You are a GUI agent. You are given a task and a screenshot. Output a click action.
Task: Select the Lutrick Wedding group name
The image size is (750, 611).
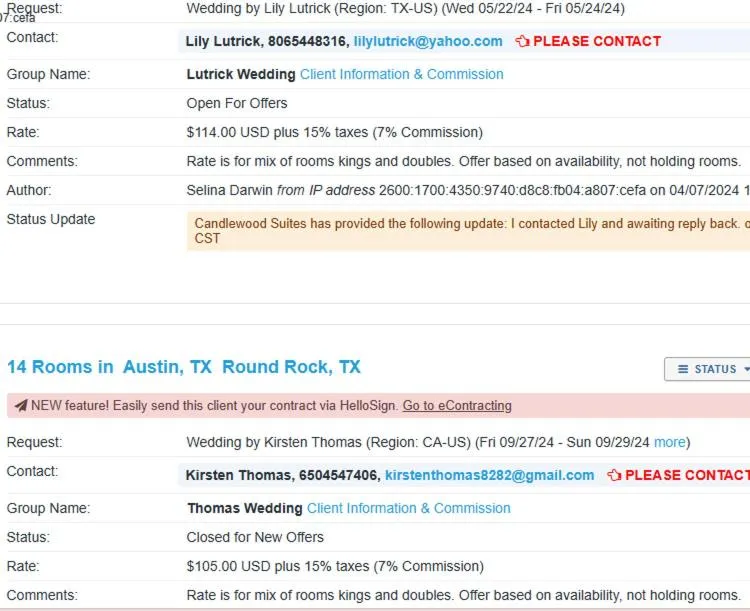pos(241,74)
